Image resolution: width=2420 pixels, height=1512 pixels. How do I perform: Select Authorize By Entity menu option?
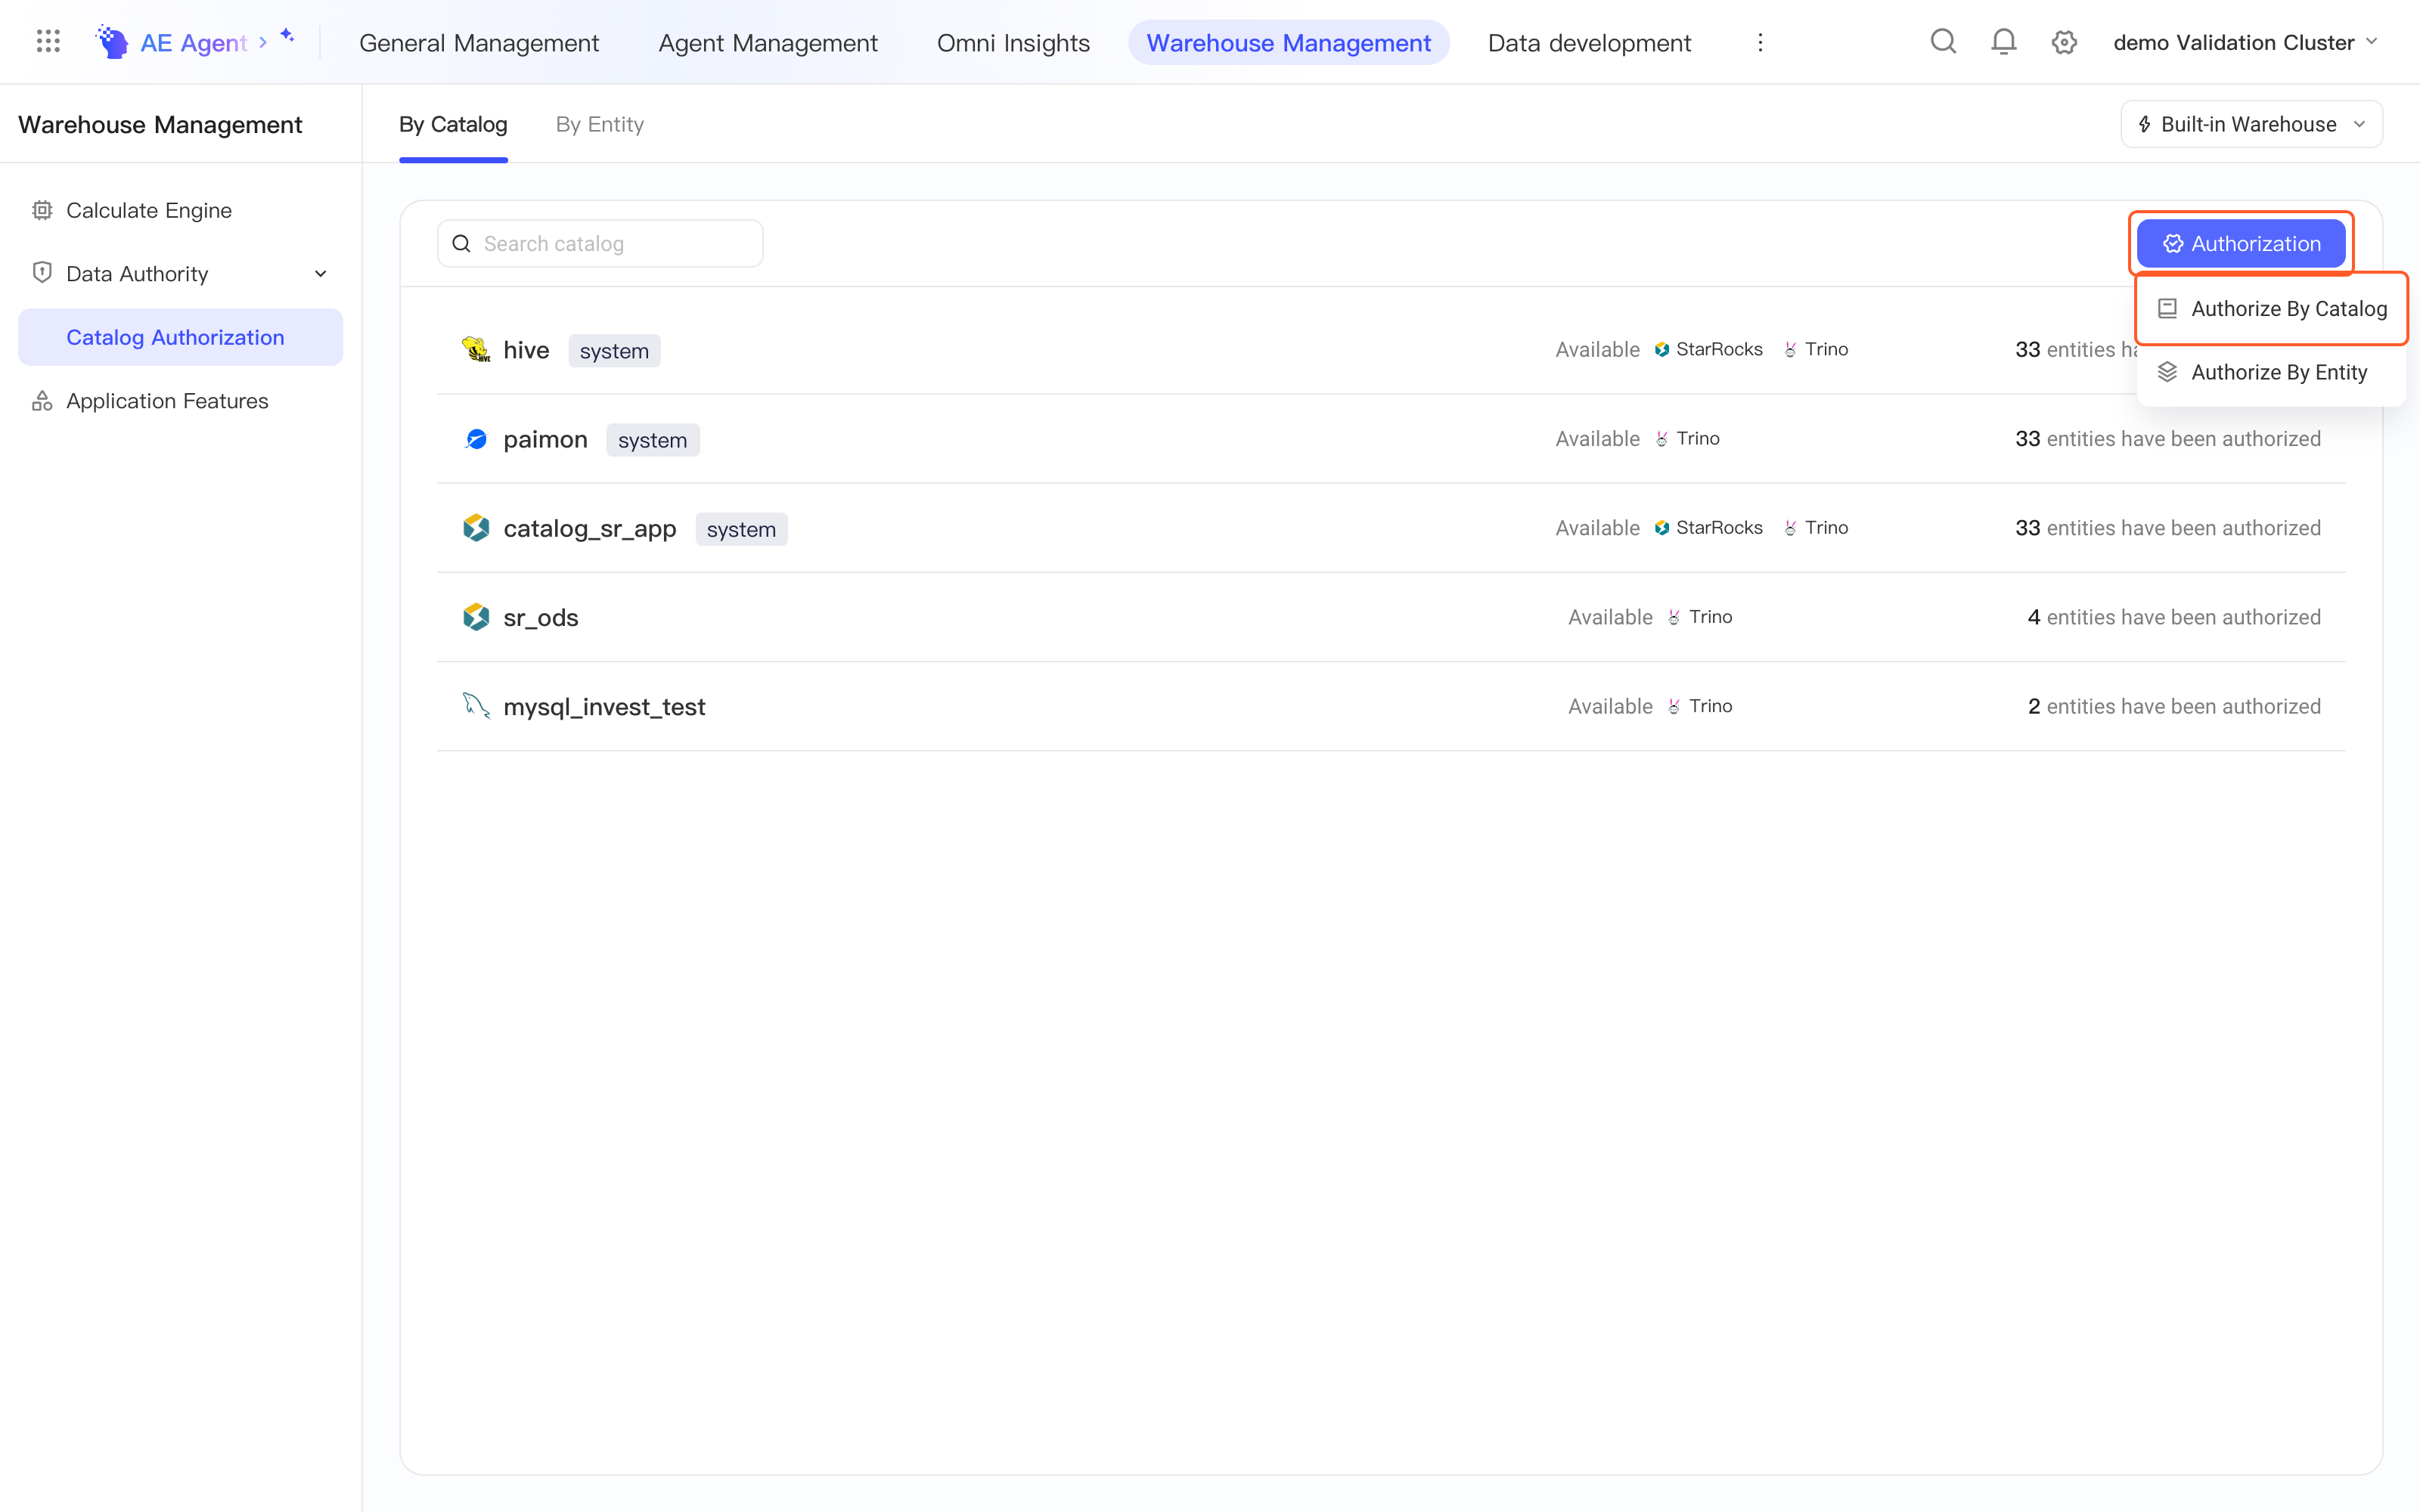click(x=2271, y=372)
